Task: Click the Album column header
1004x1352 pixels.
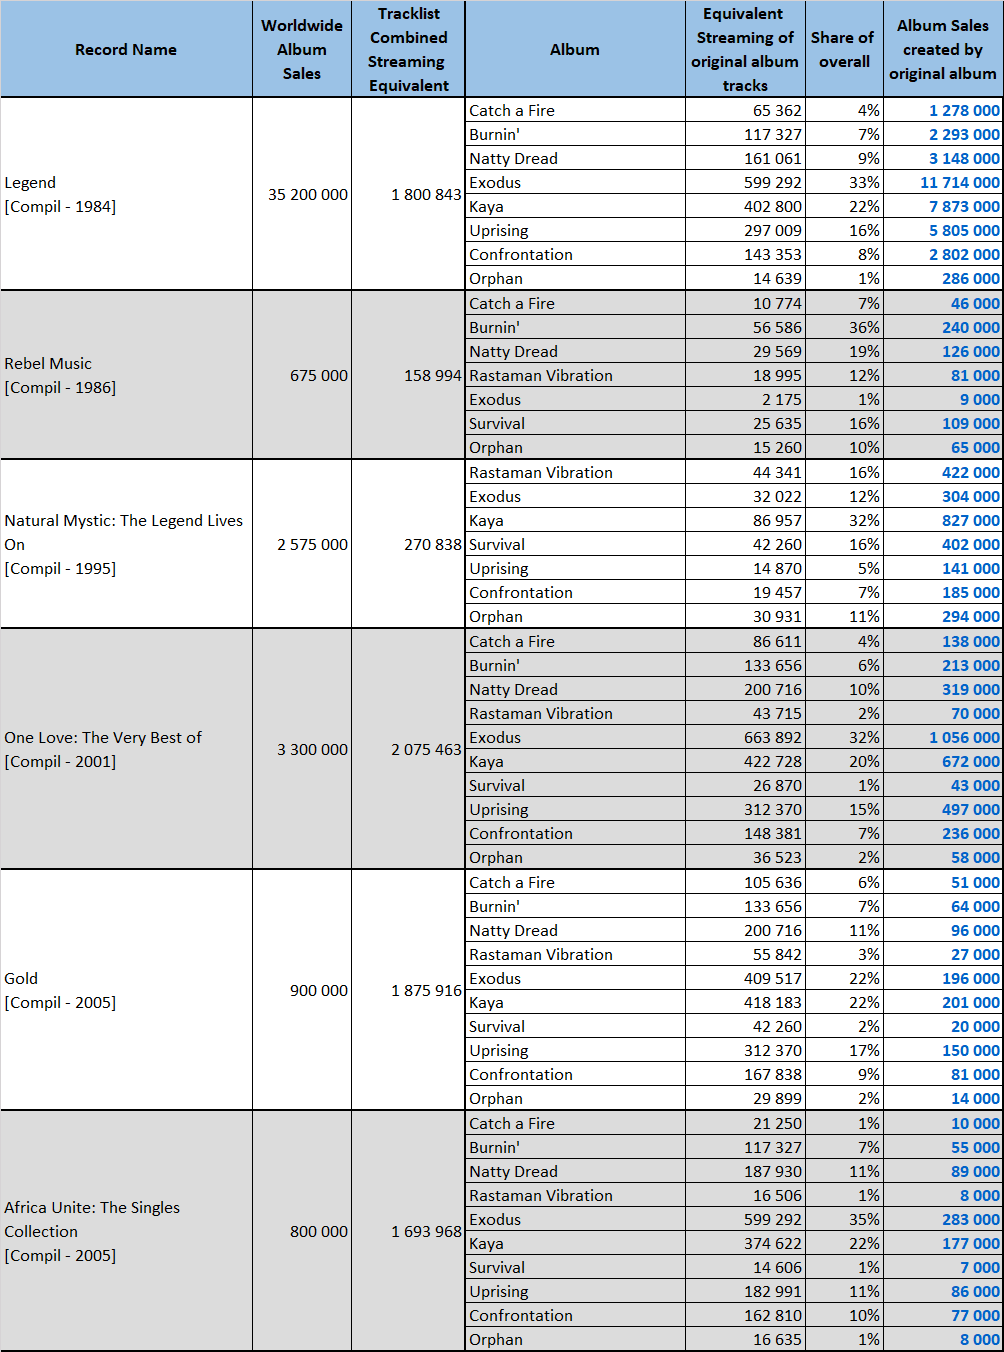Action: click(x=575, y=49)
